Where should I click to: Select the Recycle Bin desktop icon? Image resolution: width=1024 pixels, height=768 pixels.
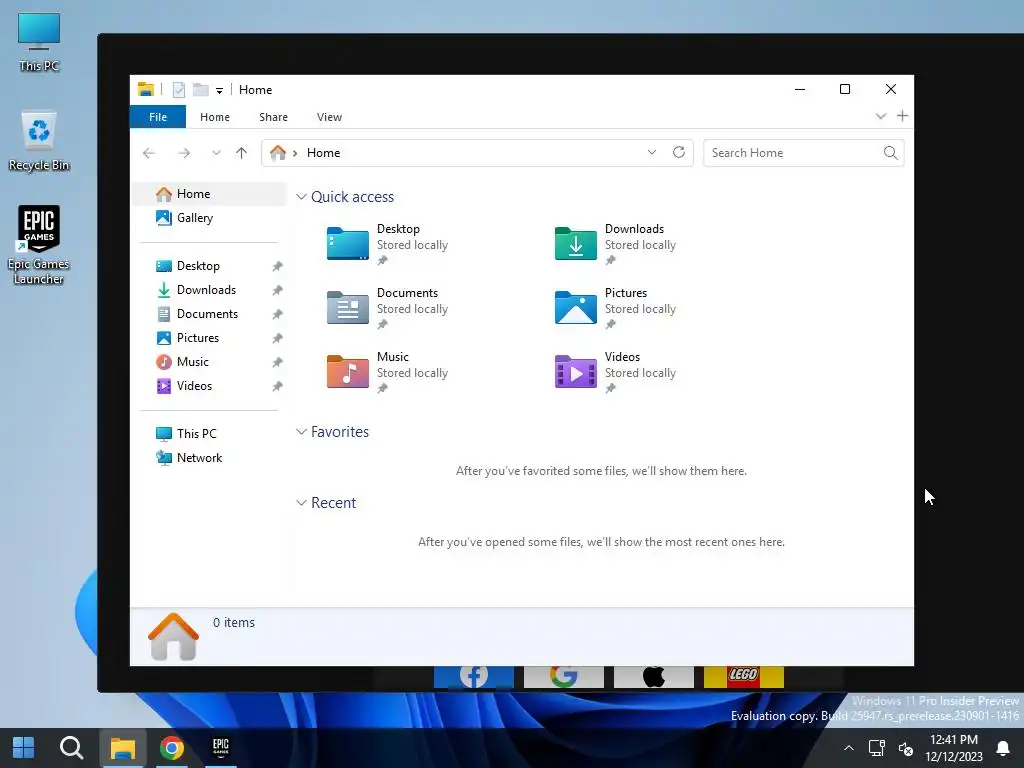pos(39,141)
